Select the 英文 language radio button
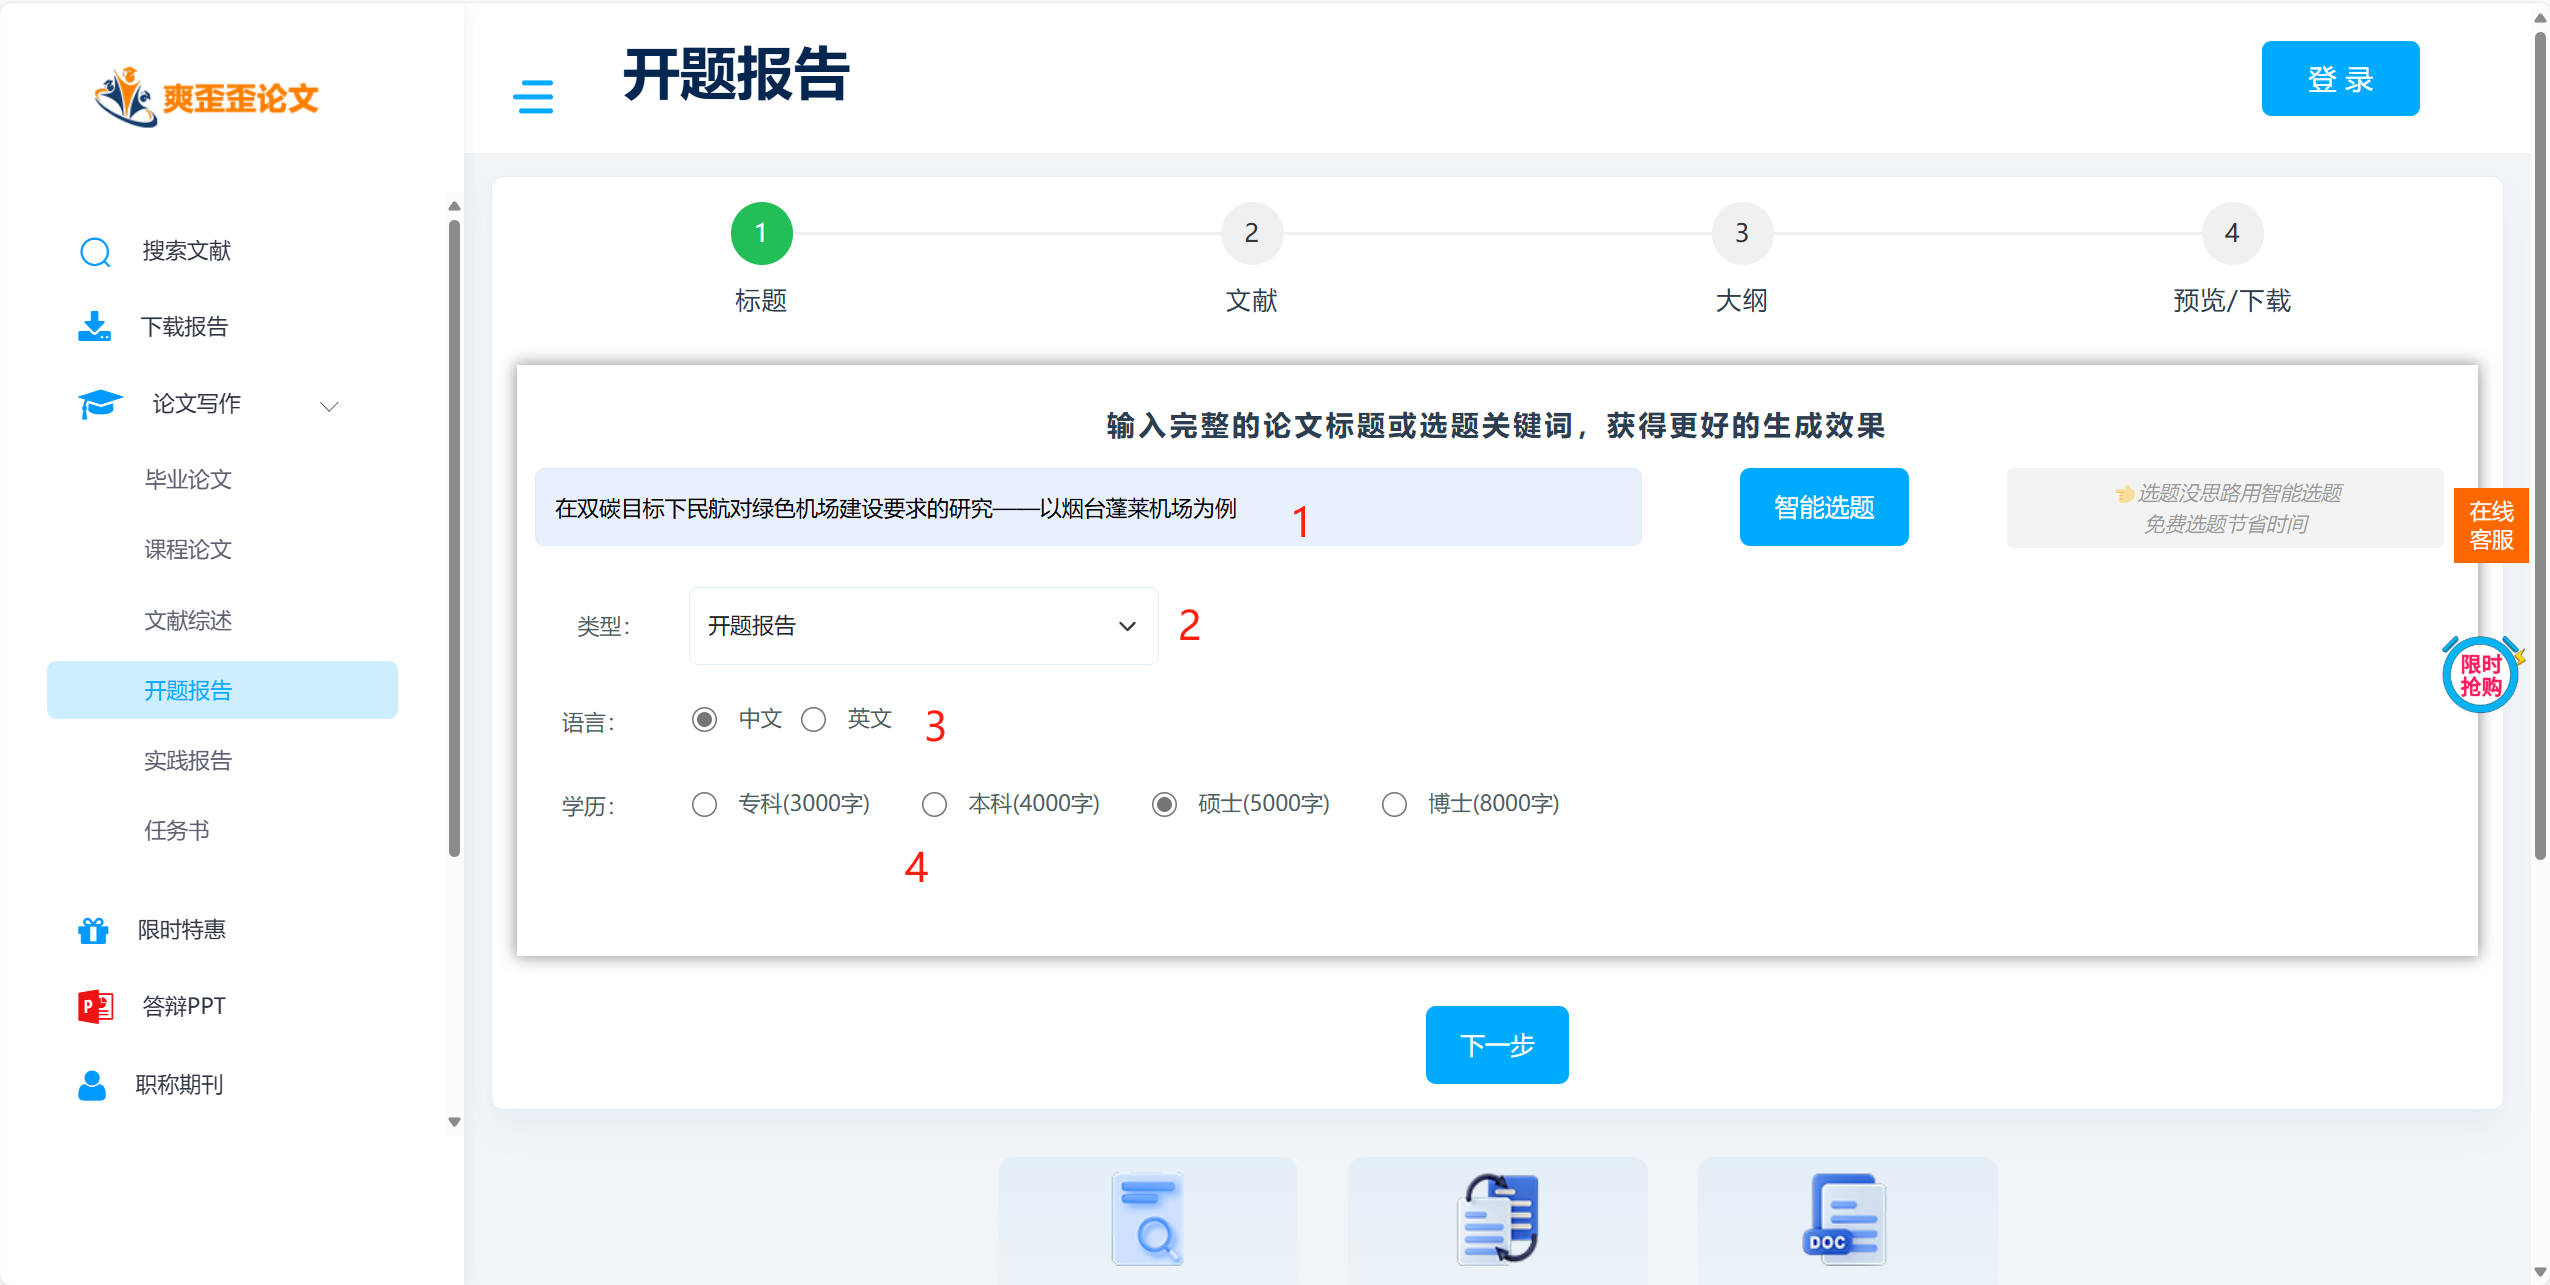Image resolution: width=2550 pixels, height=1285 pixels. pyautogui.click(x=814, y=720)
